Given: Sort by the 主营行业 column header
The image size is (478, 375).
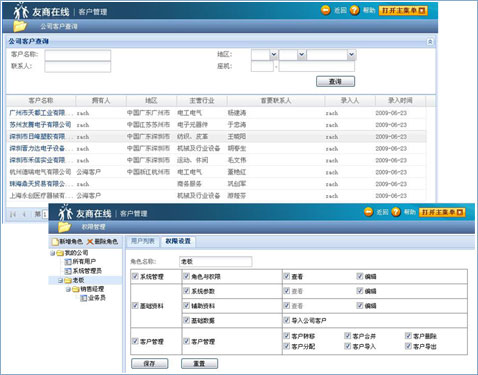Looking at the screenshot, I should pos(202,100).
